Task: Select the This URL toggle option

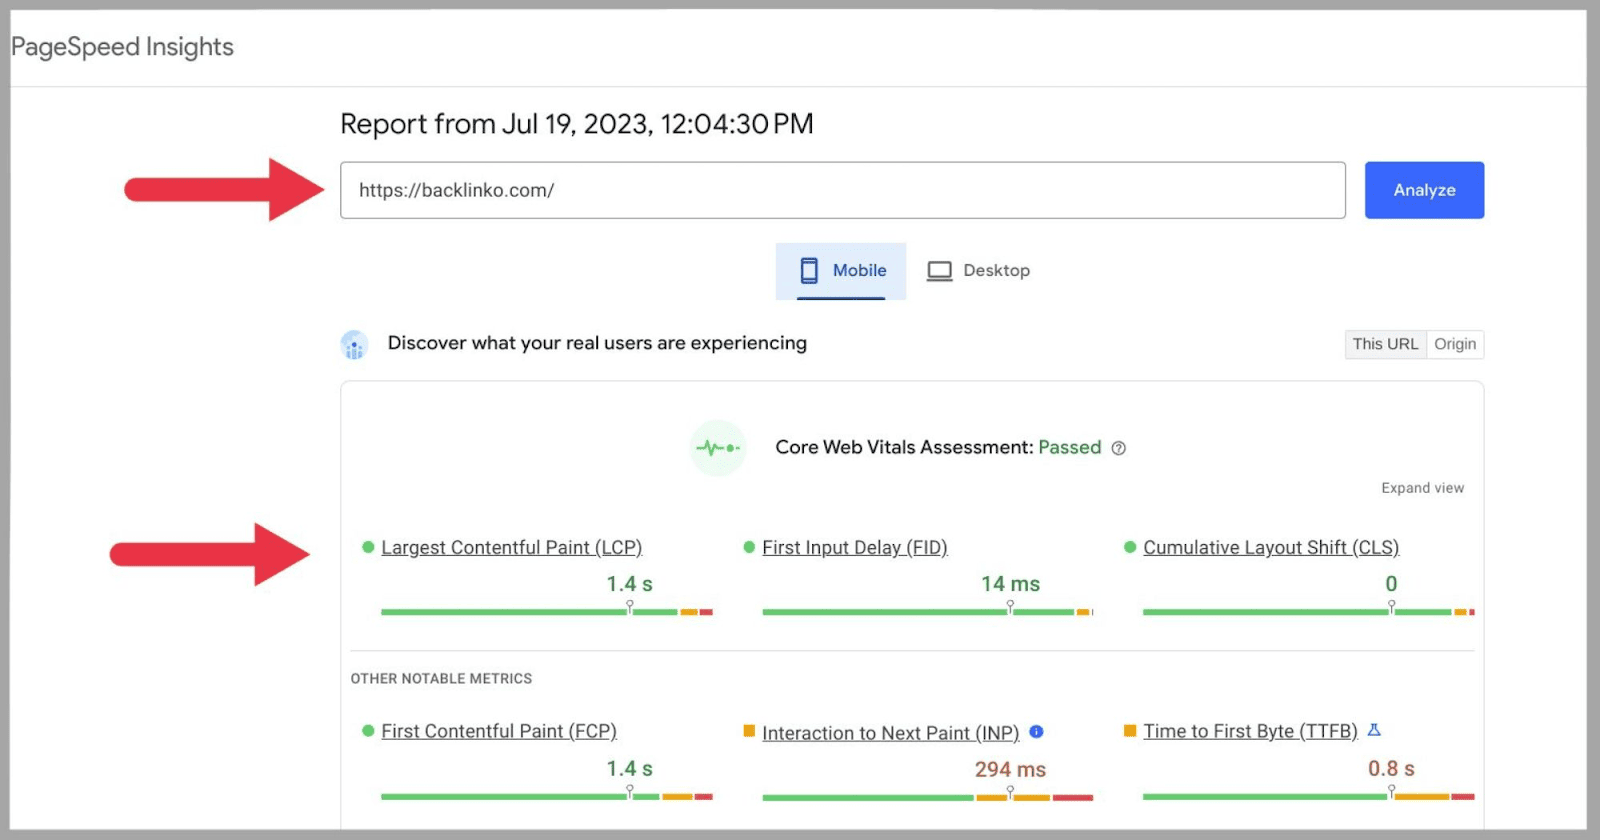Action: pyautogui.click(x=1385, y=344)
